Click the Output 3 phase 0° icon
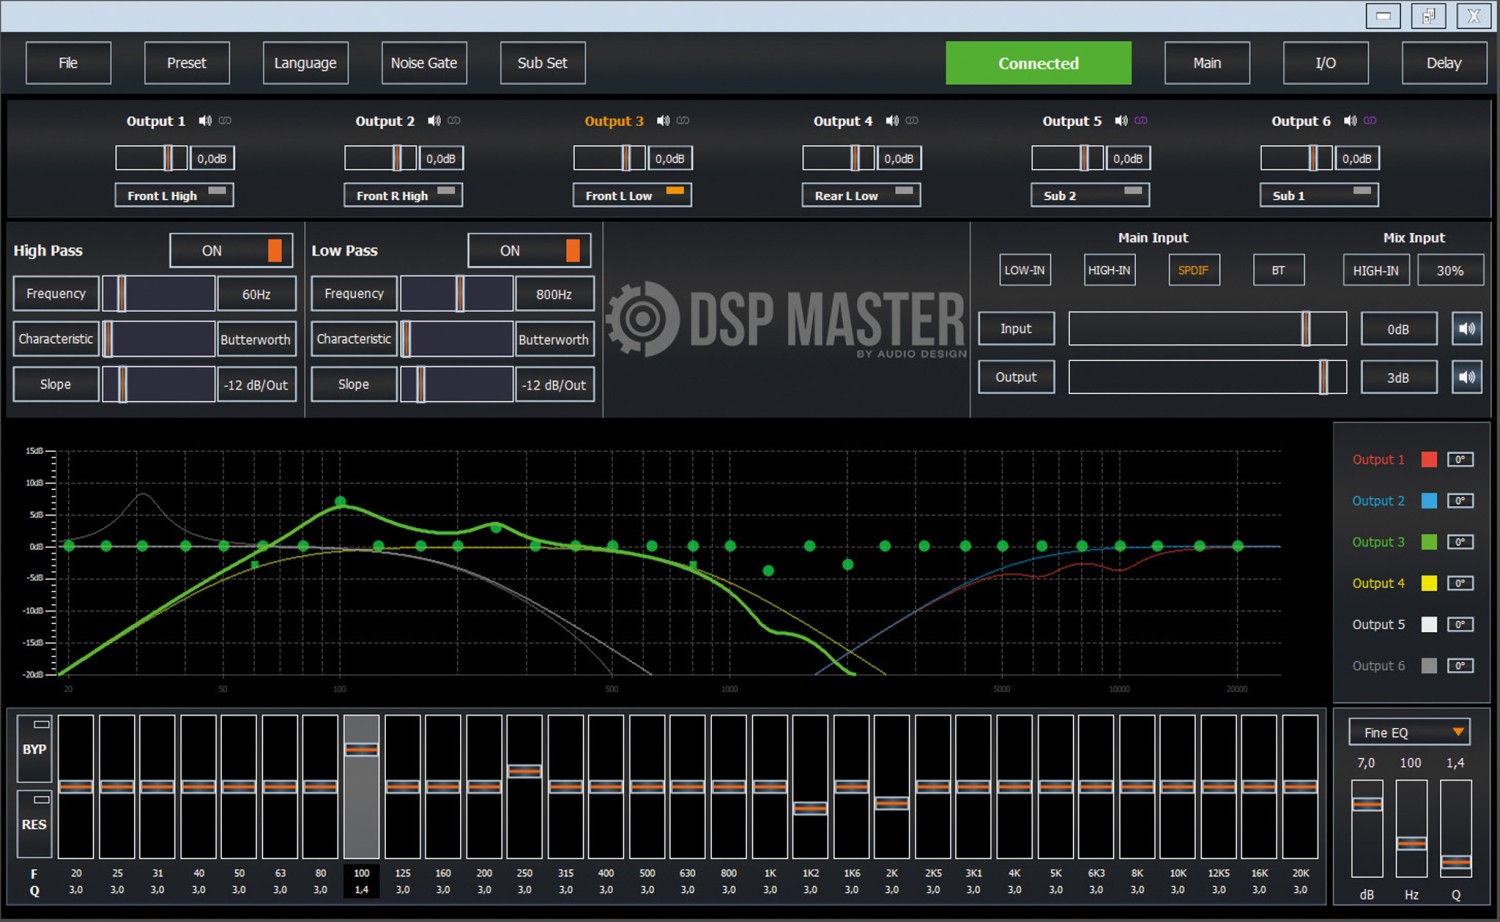Image resolution: width=1500 pixels, height=922 pixels. [x=1460, y=542]
